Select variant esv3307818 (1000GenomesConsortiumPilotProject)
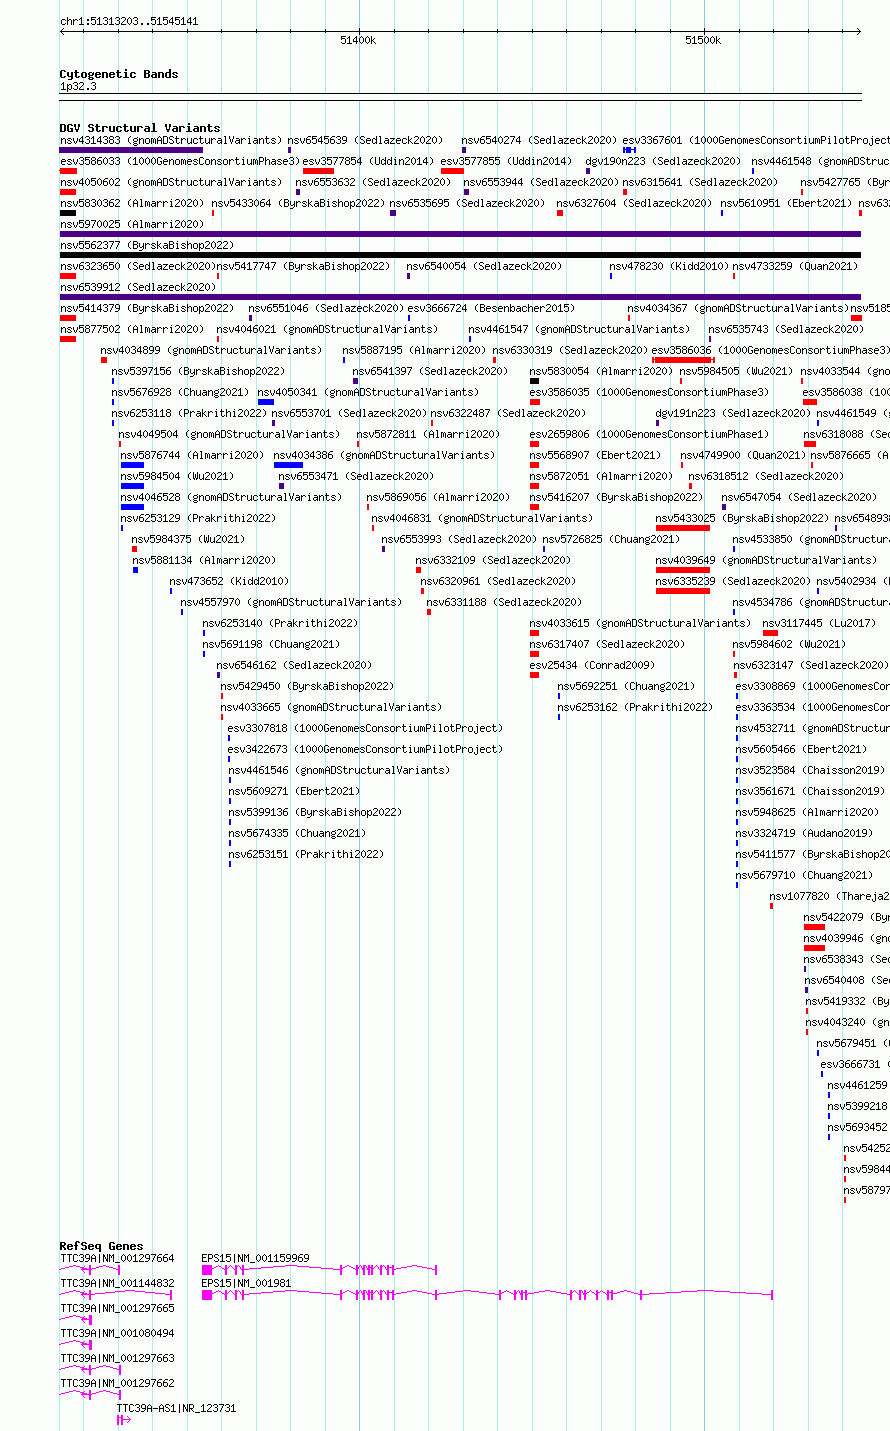Viewport: 890px width, 1431px height. (x=365, y=728)
